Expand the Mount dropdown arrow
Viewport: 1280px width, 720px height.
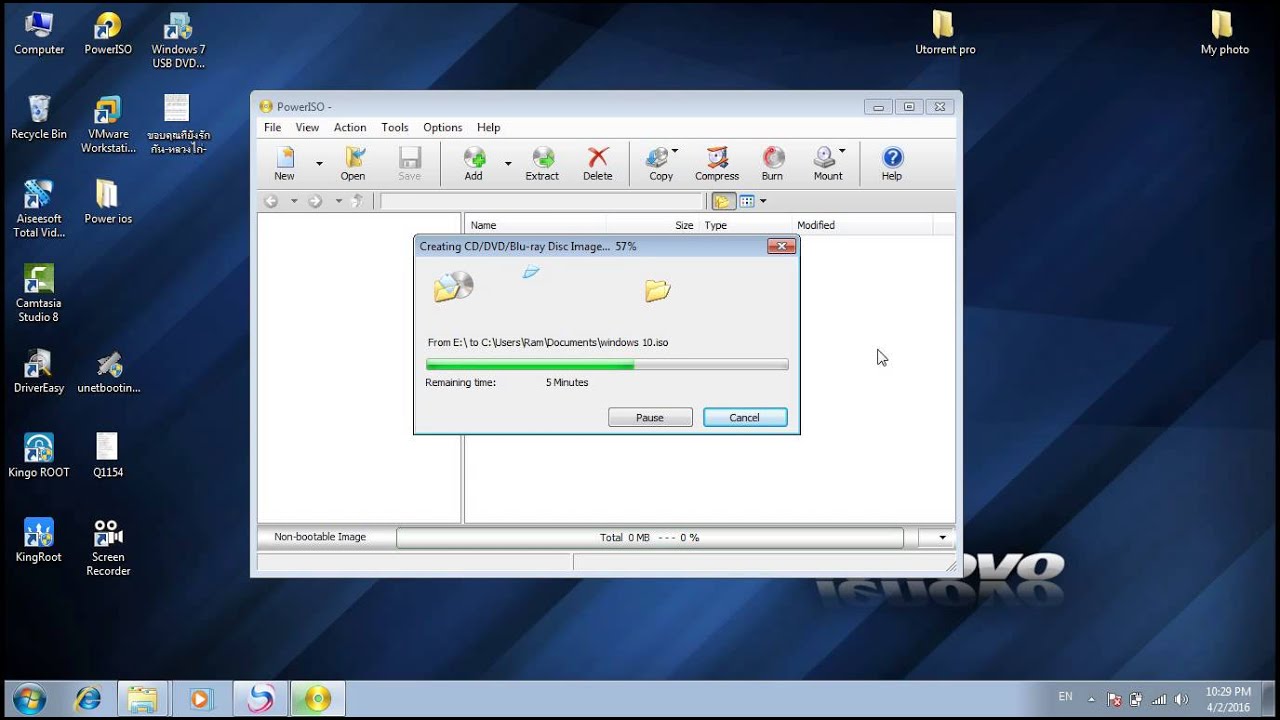pos(842,152)
